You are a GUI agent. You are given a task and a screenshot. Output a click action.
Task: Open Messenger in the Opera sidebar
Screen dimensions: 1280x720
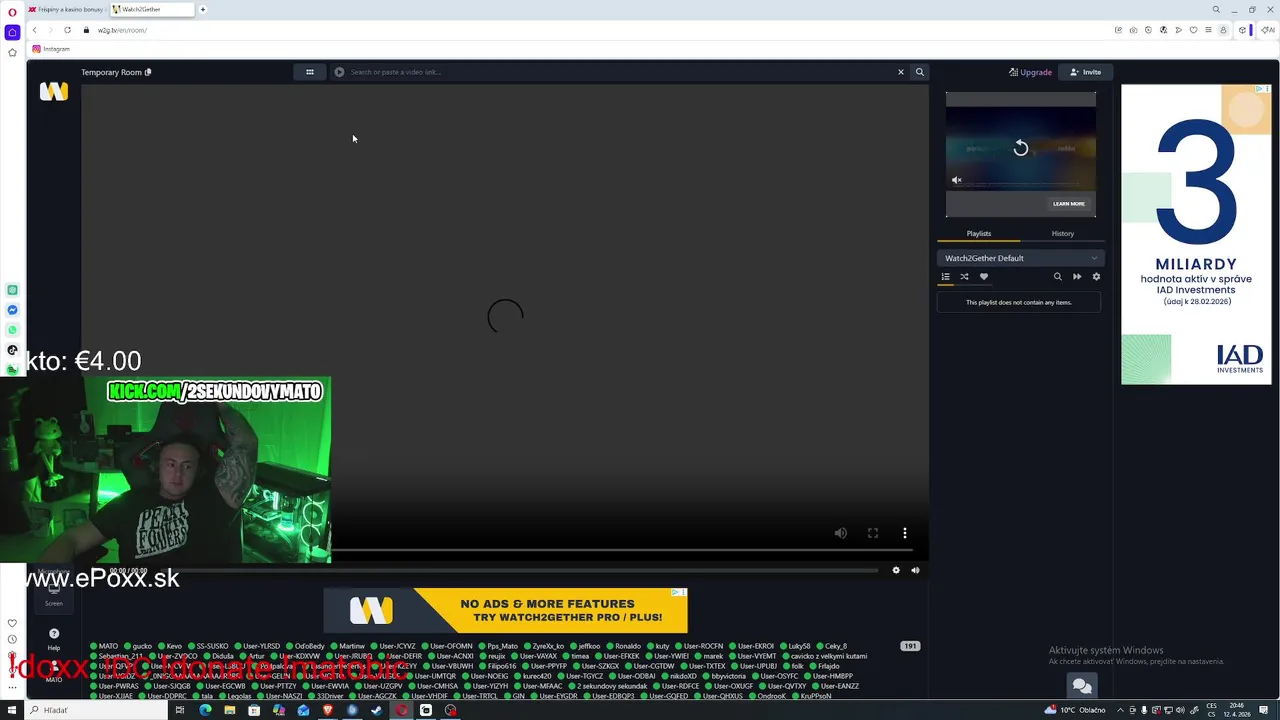coord(12,310)
